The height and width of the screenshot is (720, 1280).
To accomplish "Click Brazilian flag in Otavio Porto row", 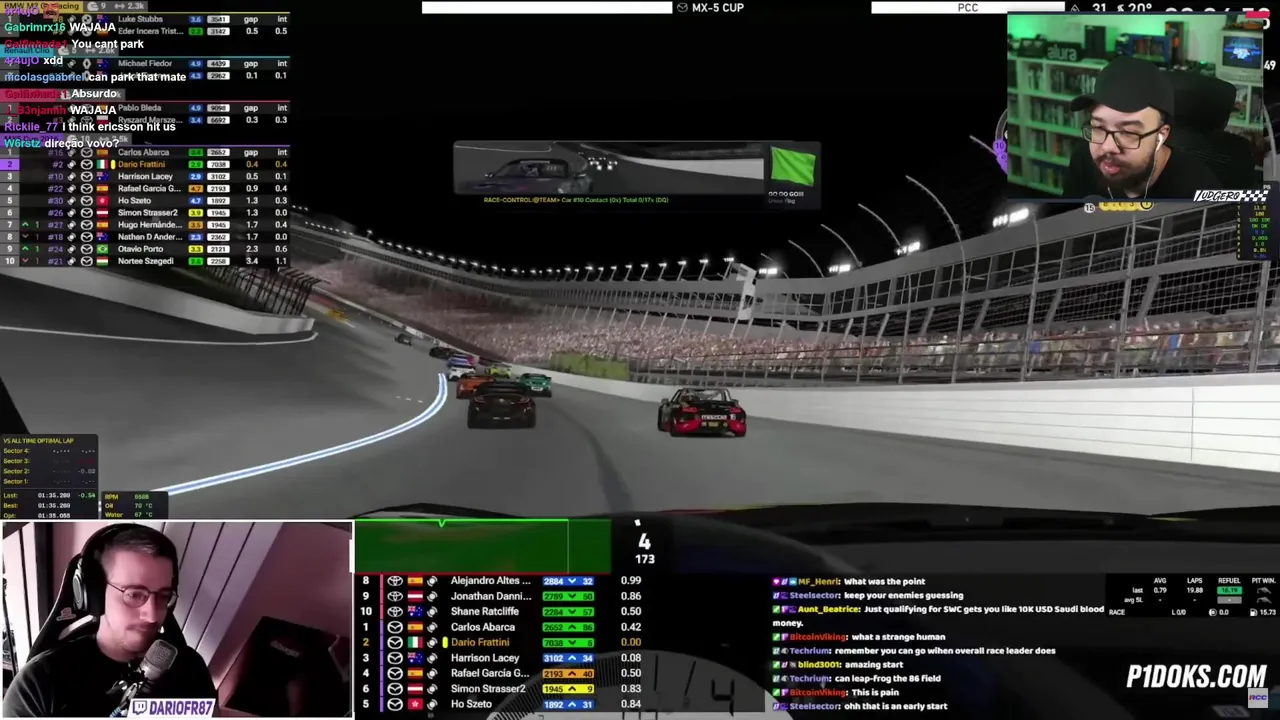I will (101, 249).
